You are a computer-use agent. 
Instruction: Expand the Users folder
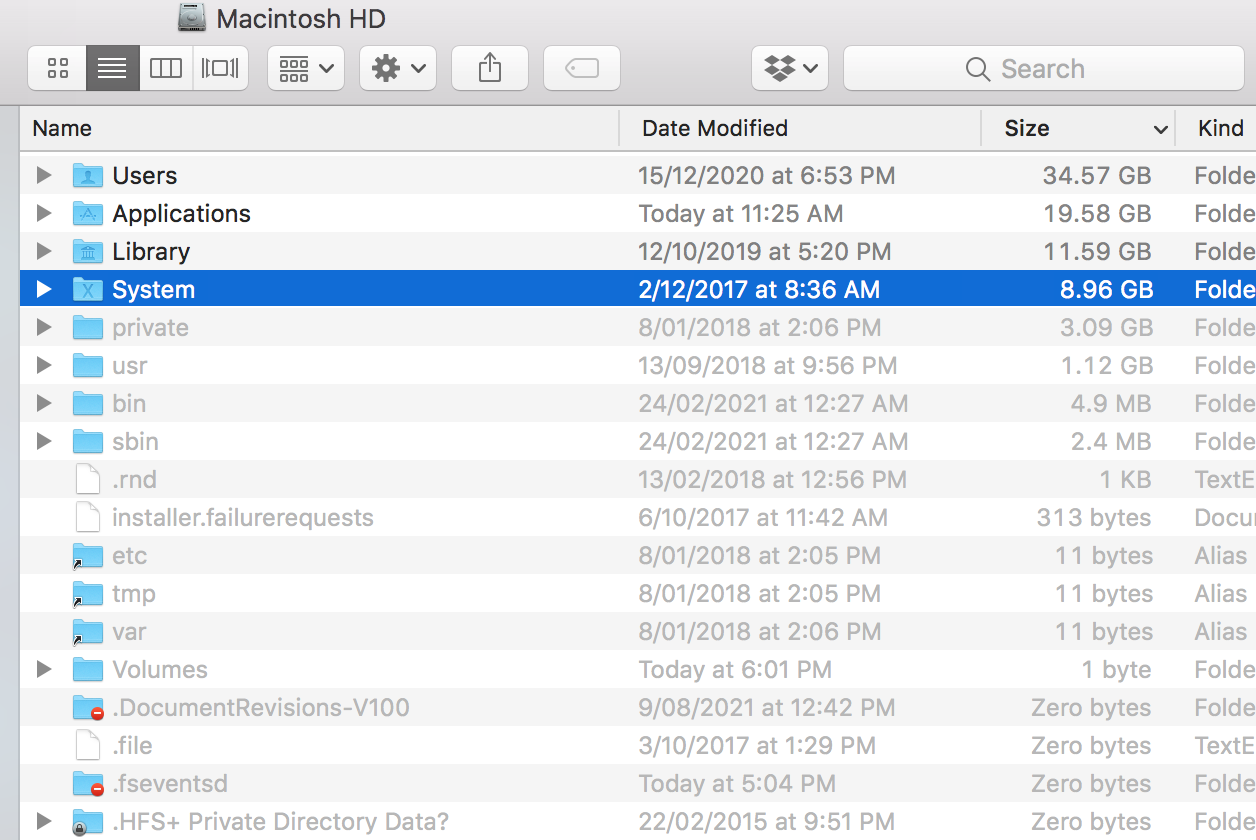point(43,176)
